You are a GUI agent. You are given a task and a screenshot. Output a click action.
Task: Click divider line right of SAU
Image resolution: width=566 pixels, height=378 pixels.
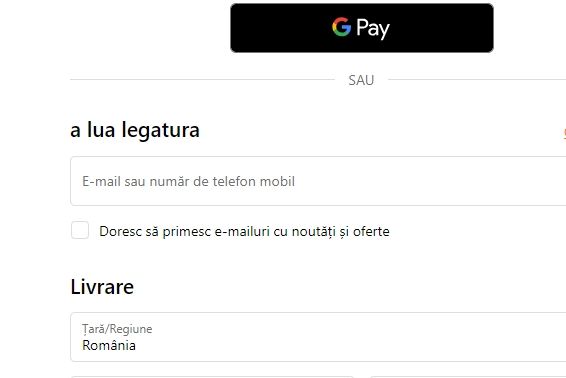[477, 79]
